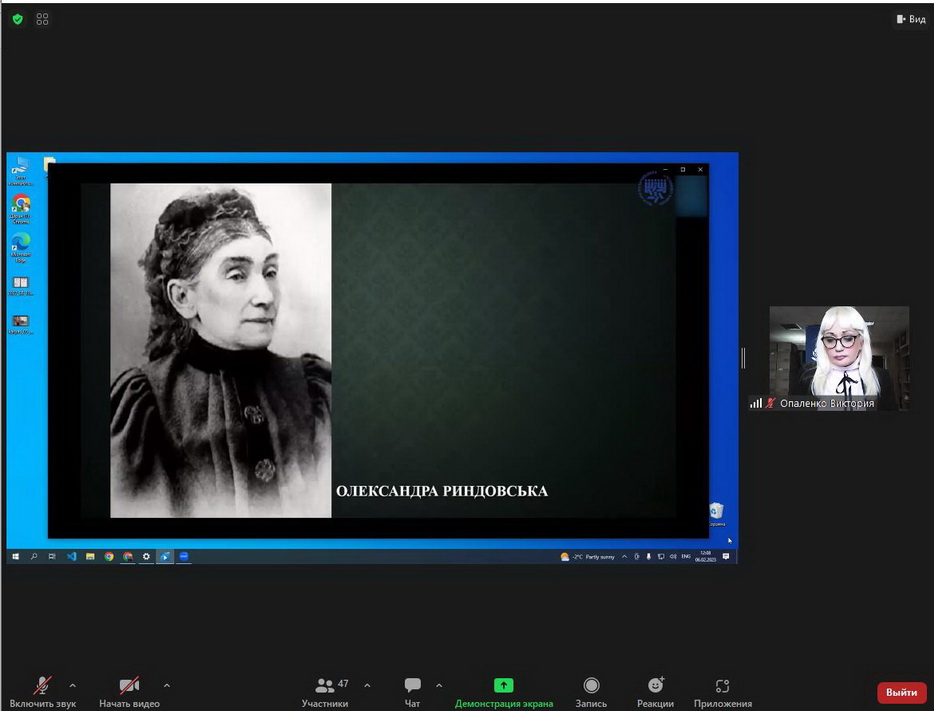Open the Вид view menu
Viewport: 934px width, 711px height.
tap(911, 19)
